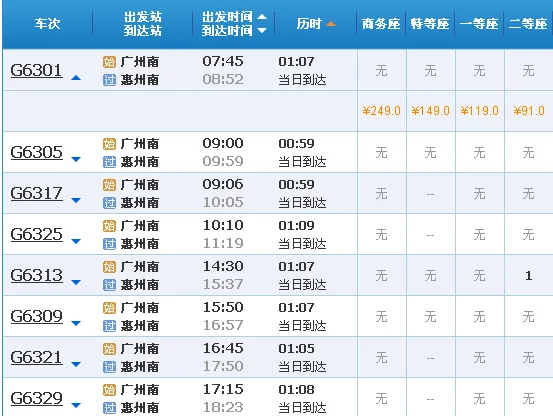The image size is (553, 416).
Task: Select the ¥149.0 特等座 price
Action: pos(430,111)
